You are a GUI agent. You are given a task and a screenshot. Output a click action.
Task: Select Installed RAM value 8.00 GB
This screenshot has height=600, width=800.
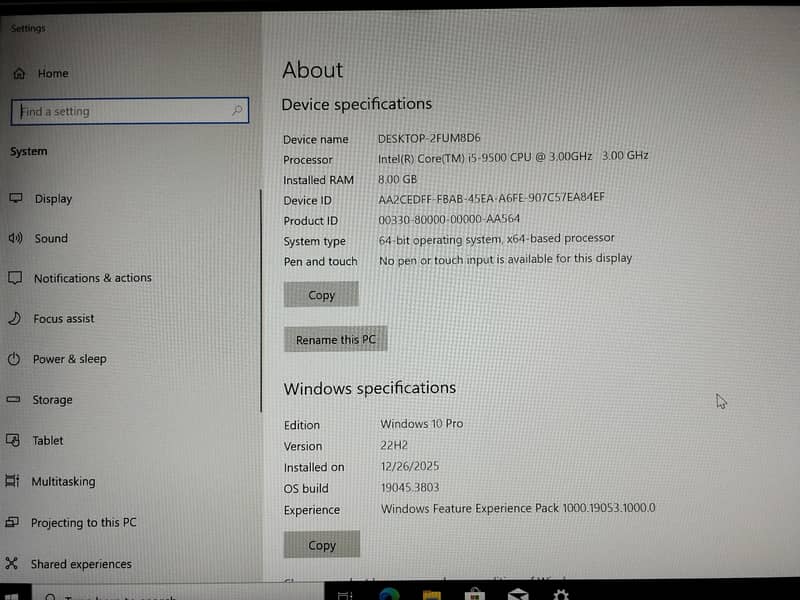click(397, 180)
